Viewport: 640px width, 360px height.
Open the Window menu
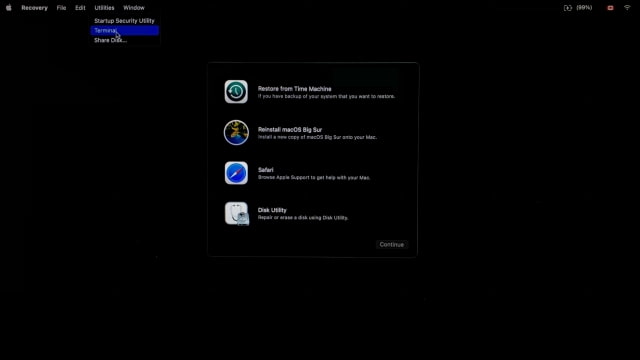click(x=134, y=8)
